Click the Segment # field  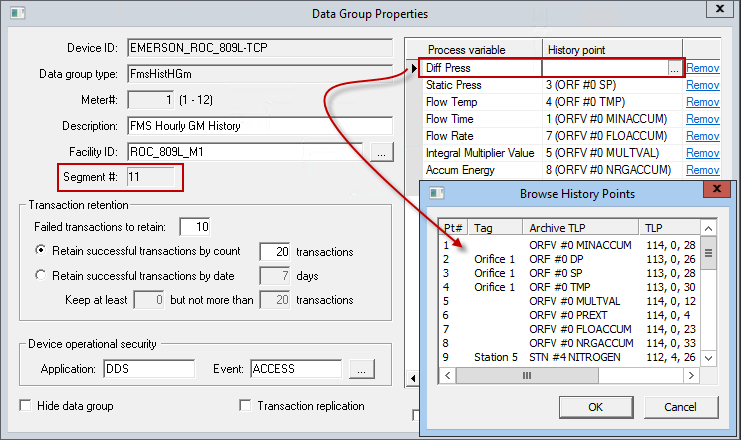(x=151, y=177)
